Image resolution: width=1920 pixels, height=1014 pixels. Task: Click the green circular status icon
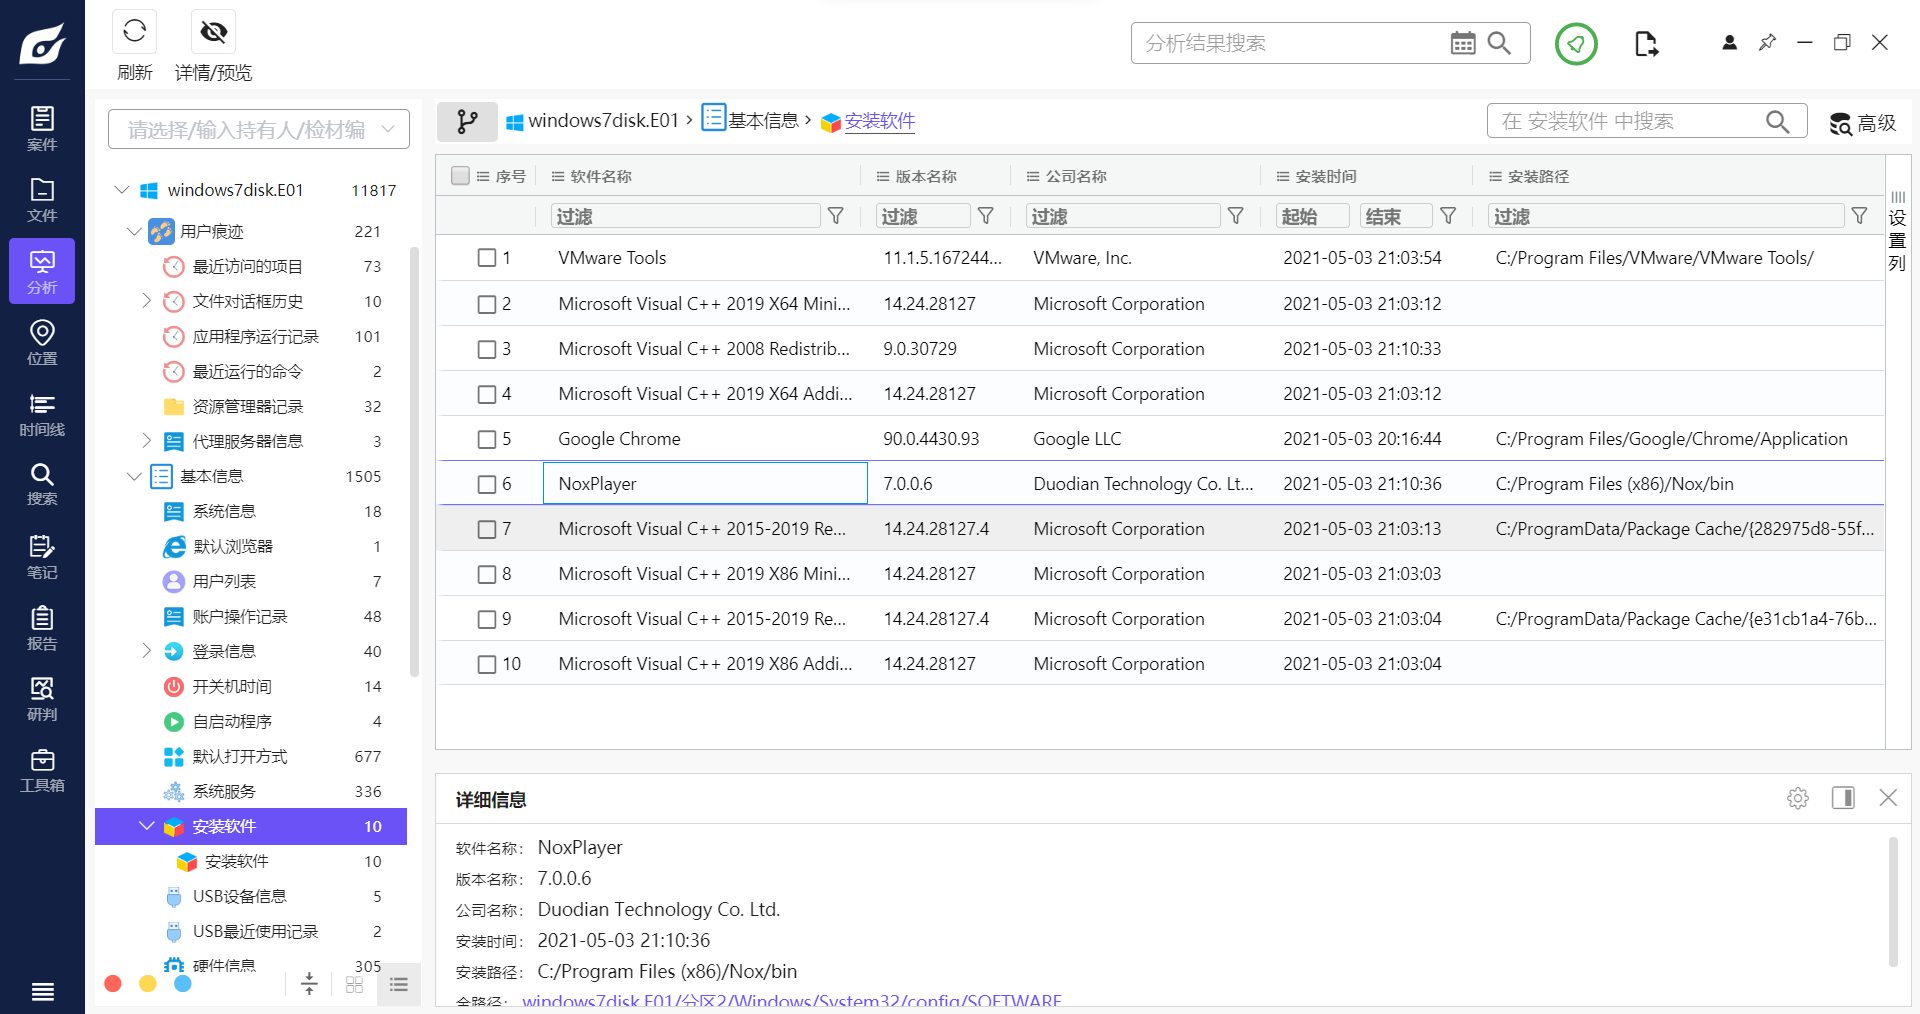[x=1576, y=44]
